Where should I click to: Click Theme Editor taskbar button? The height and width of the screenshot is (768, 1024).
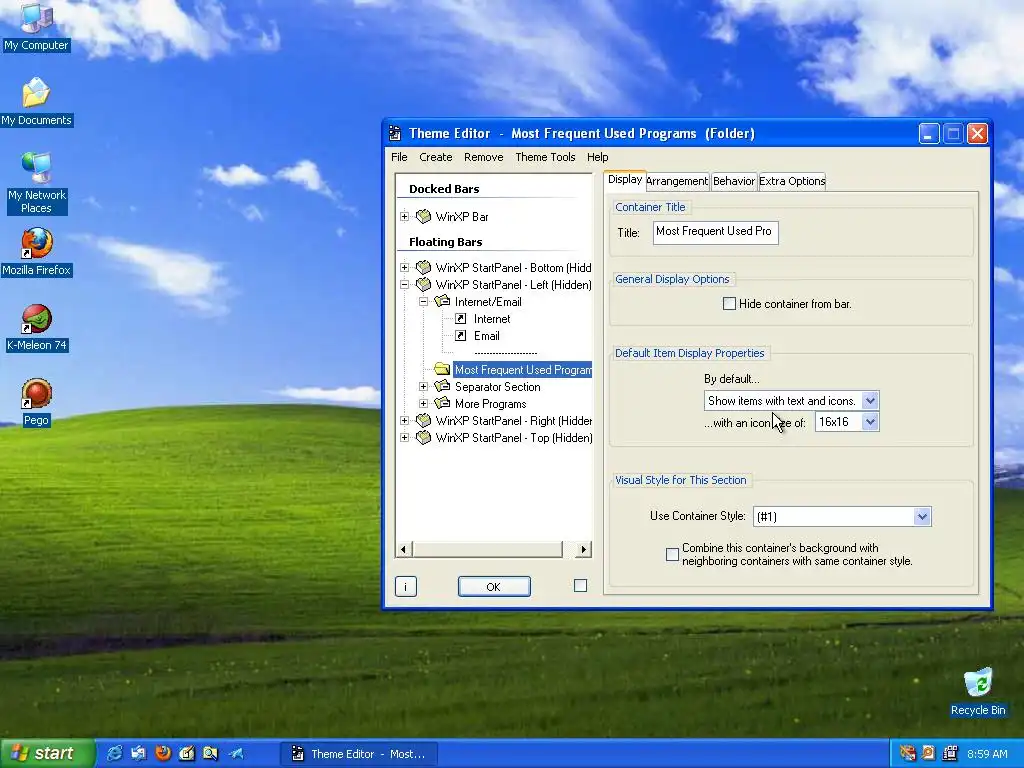[358, 754]
